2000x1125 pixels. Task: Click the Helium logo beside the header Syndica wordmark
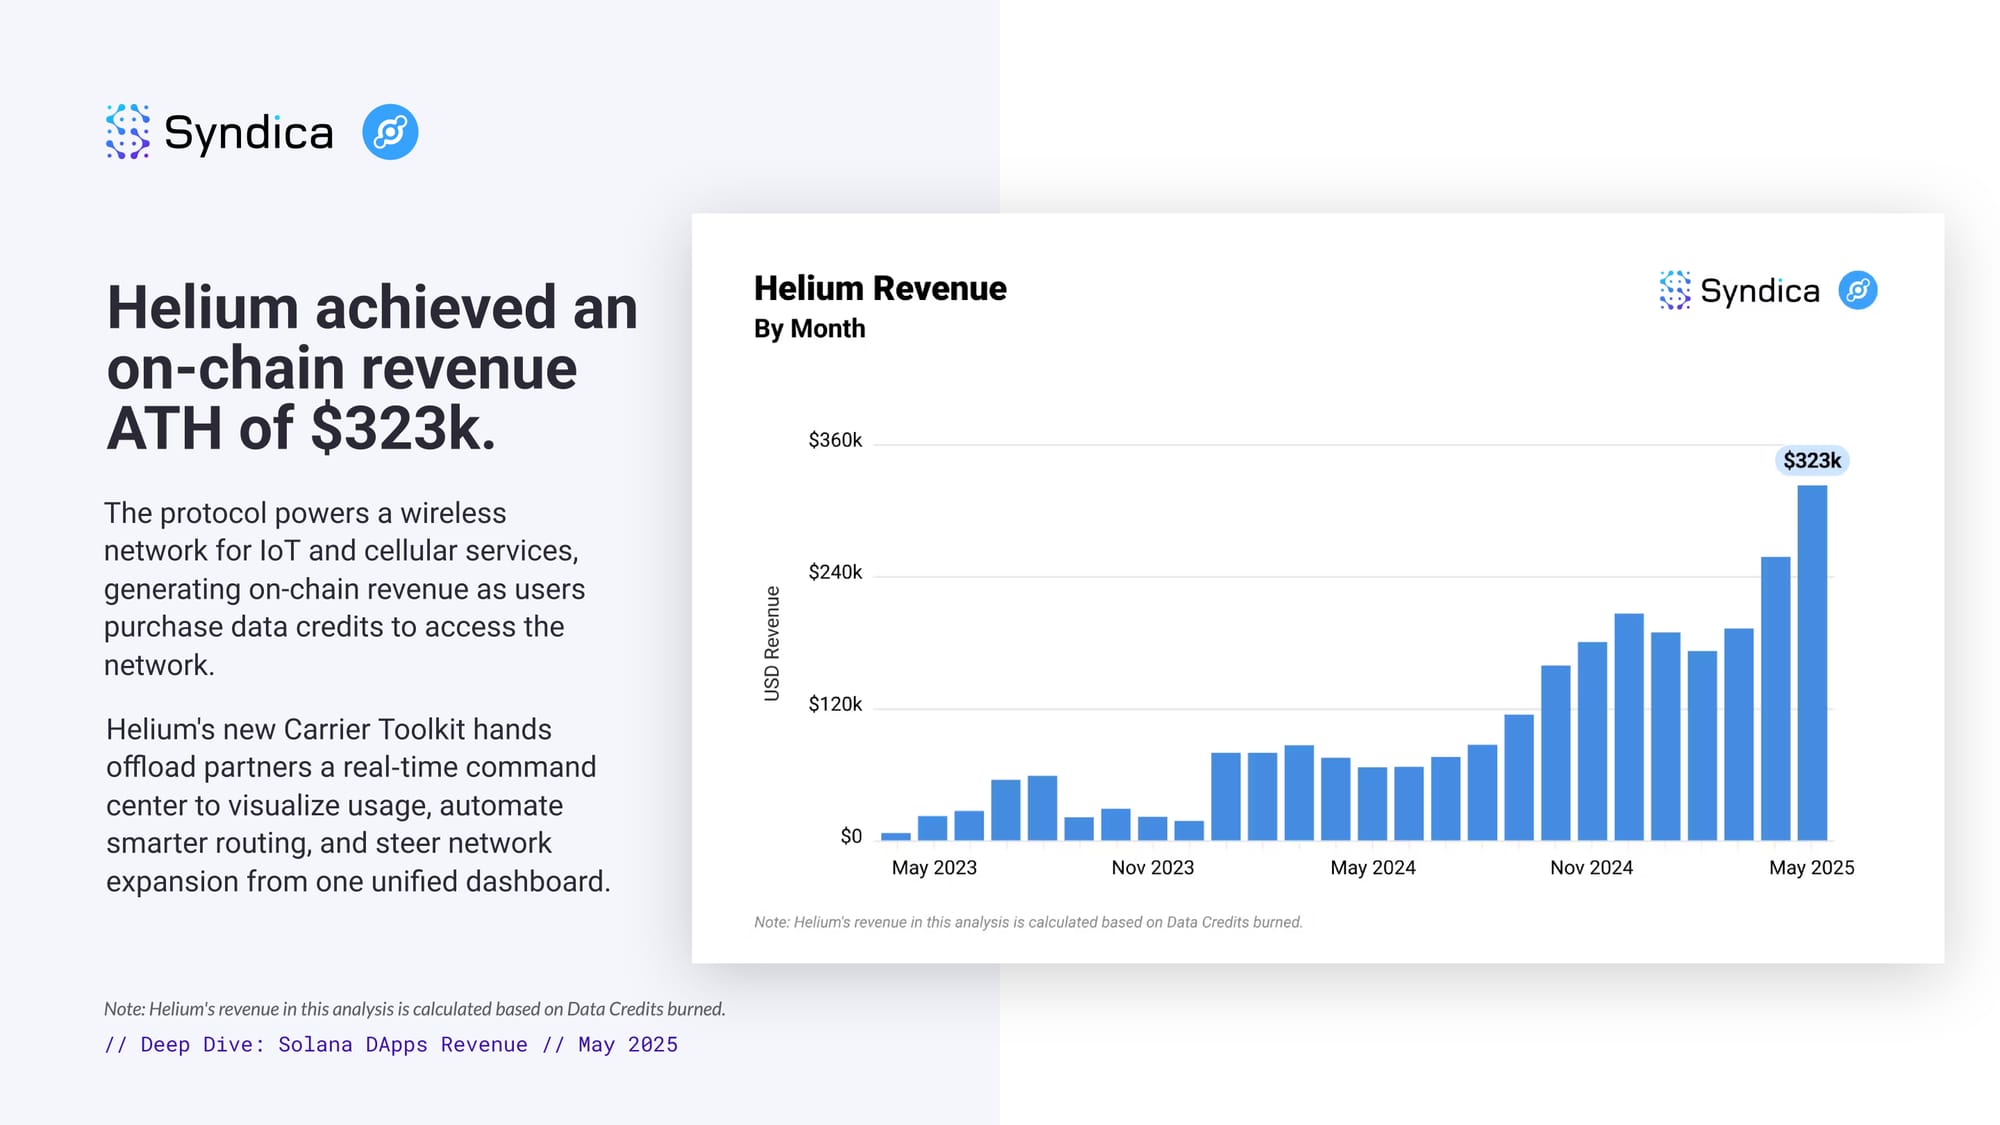[x=390, y=132]
